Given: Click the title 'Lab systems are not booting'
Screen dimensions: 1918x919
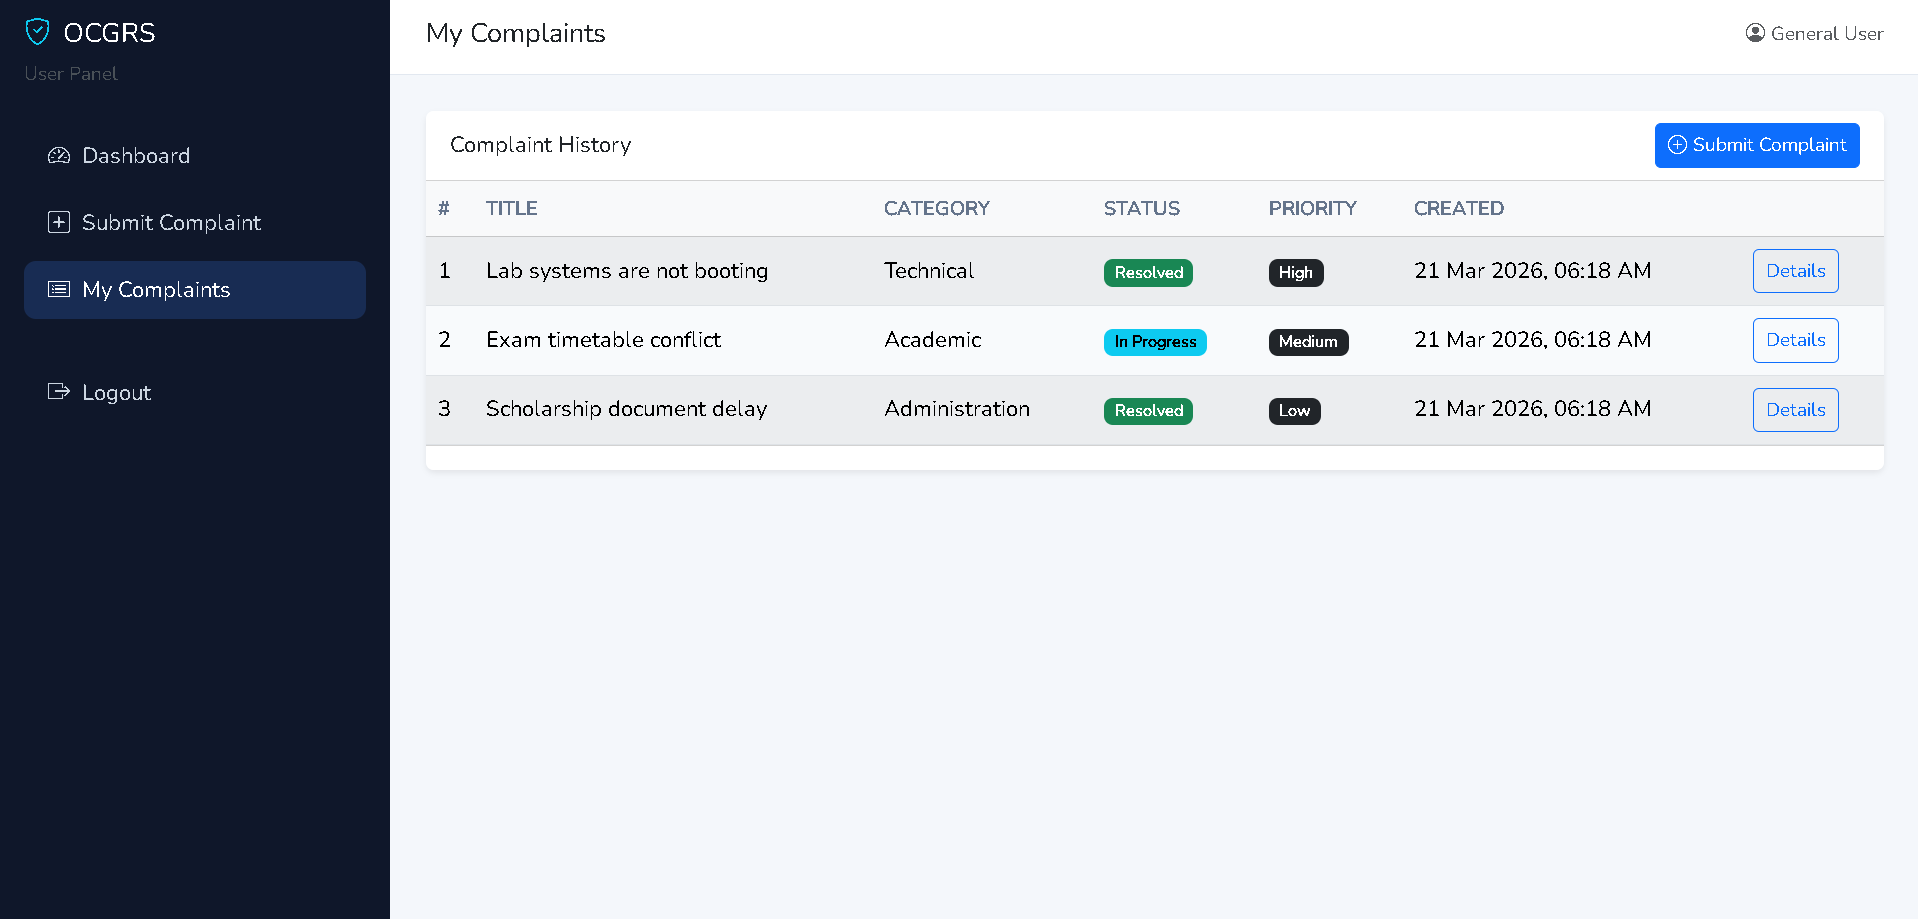Looking at the screenshot, I should point(627,271).
